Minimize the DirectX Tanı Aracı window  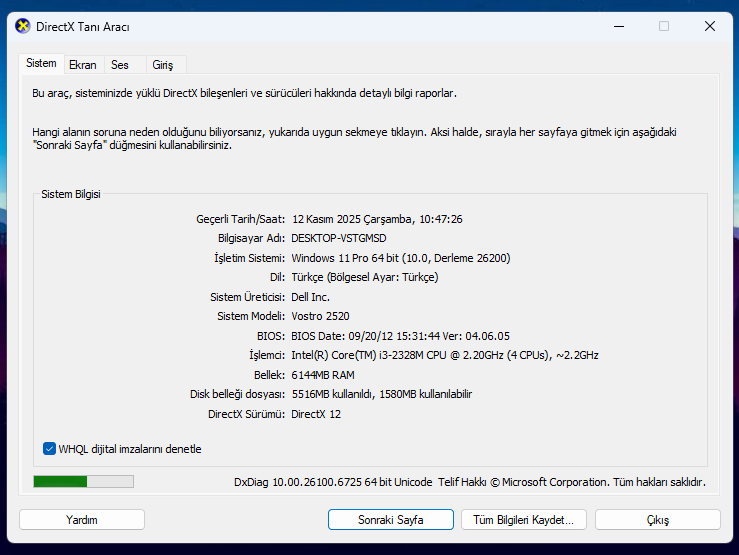(x=619, y=26)
